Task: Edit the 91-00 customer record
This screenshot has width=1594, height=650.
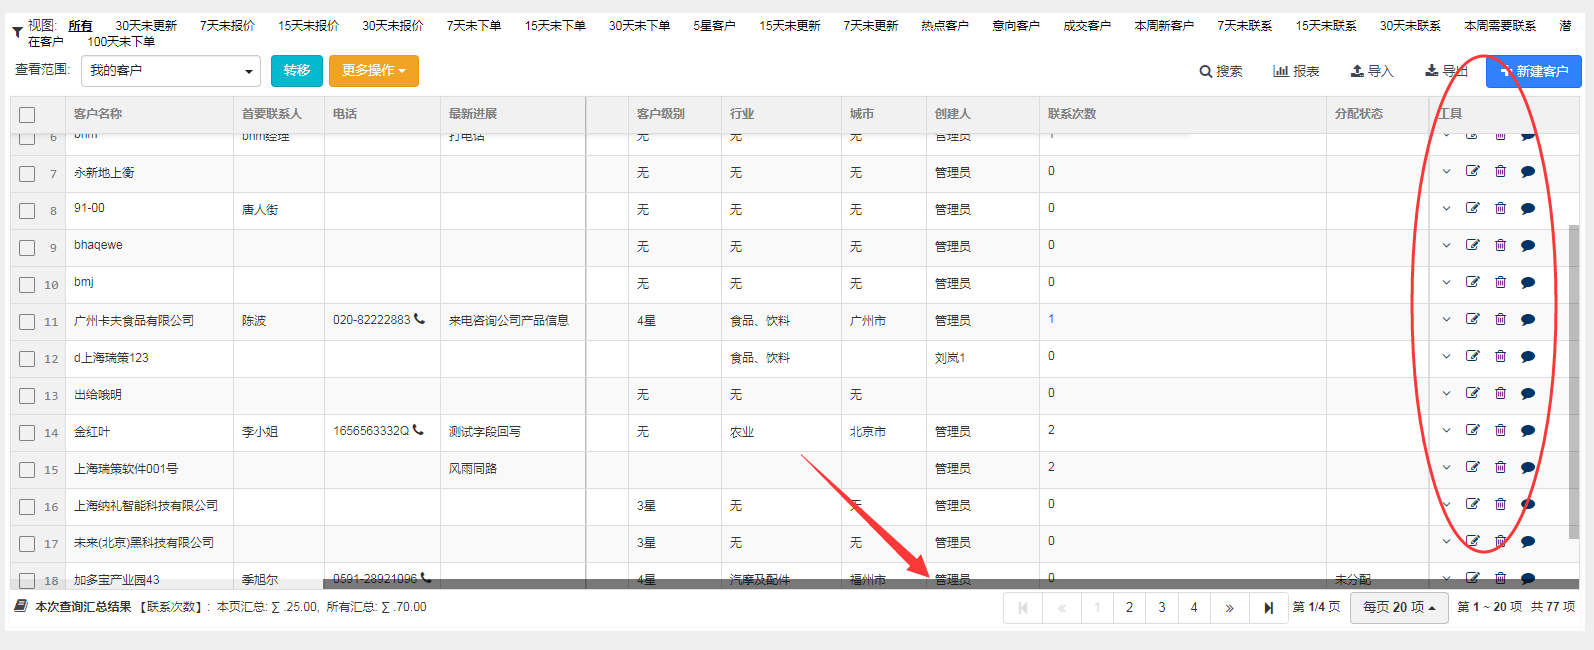Action: click(x=1473, y=208)
